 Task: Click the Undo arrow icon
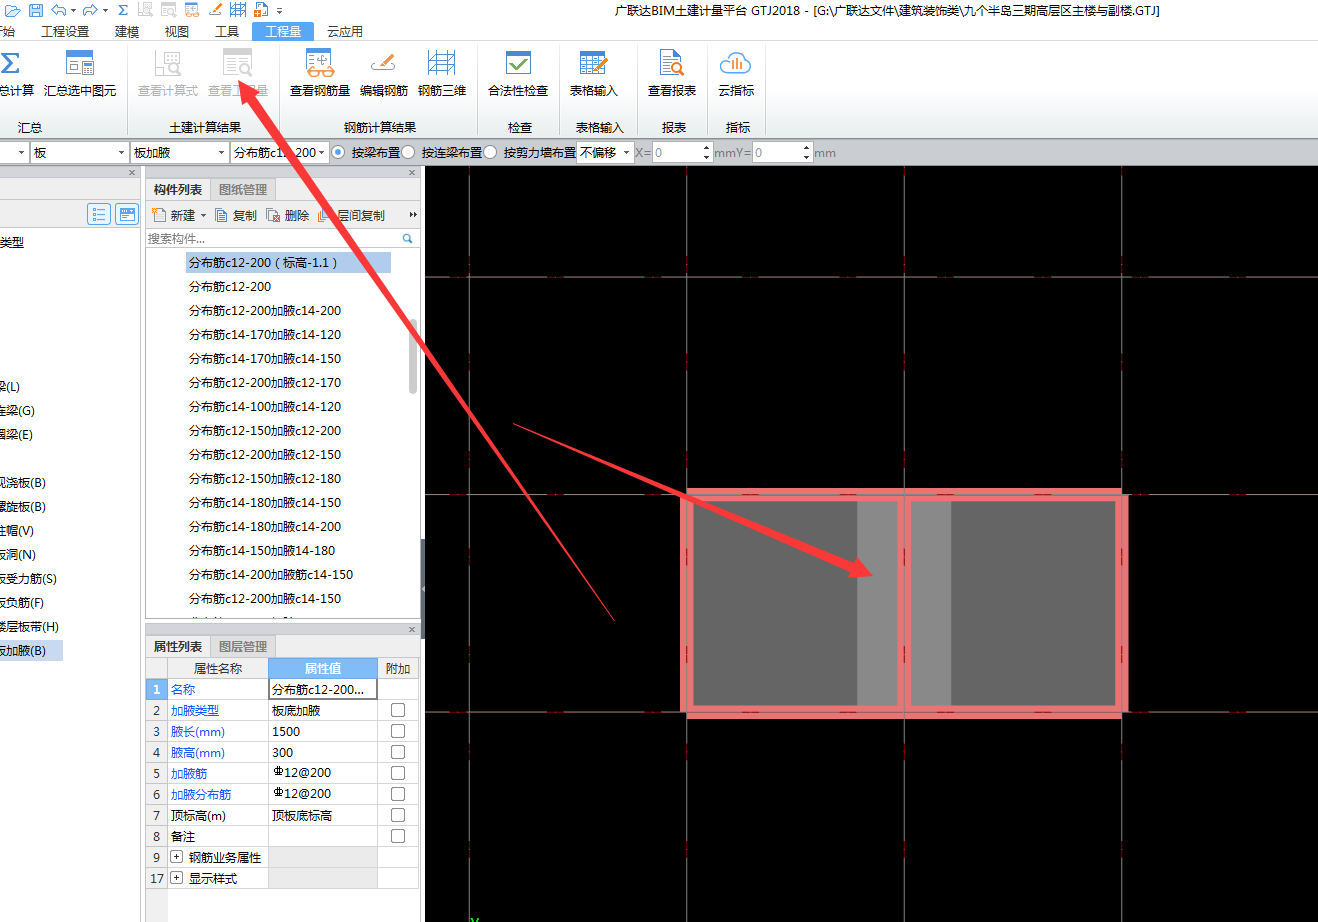(x=58, y=10)
